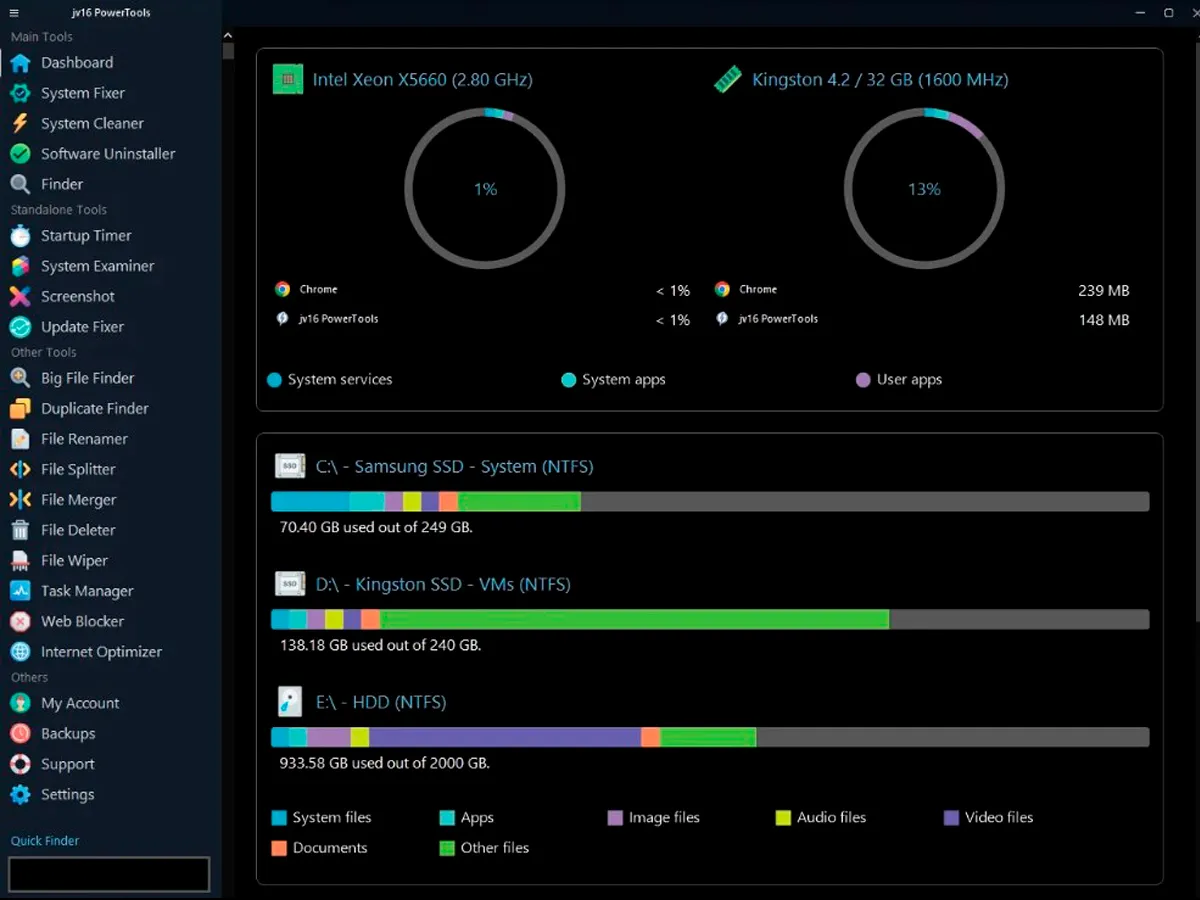Open File Deleter using the trash icon
Screen dimensions: 1200x900
(20, 530)
